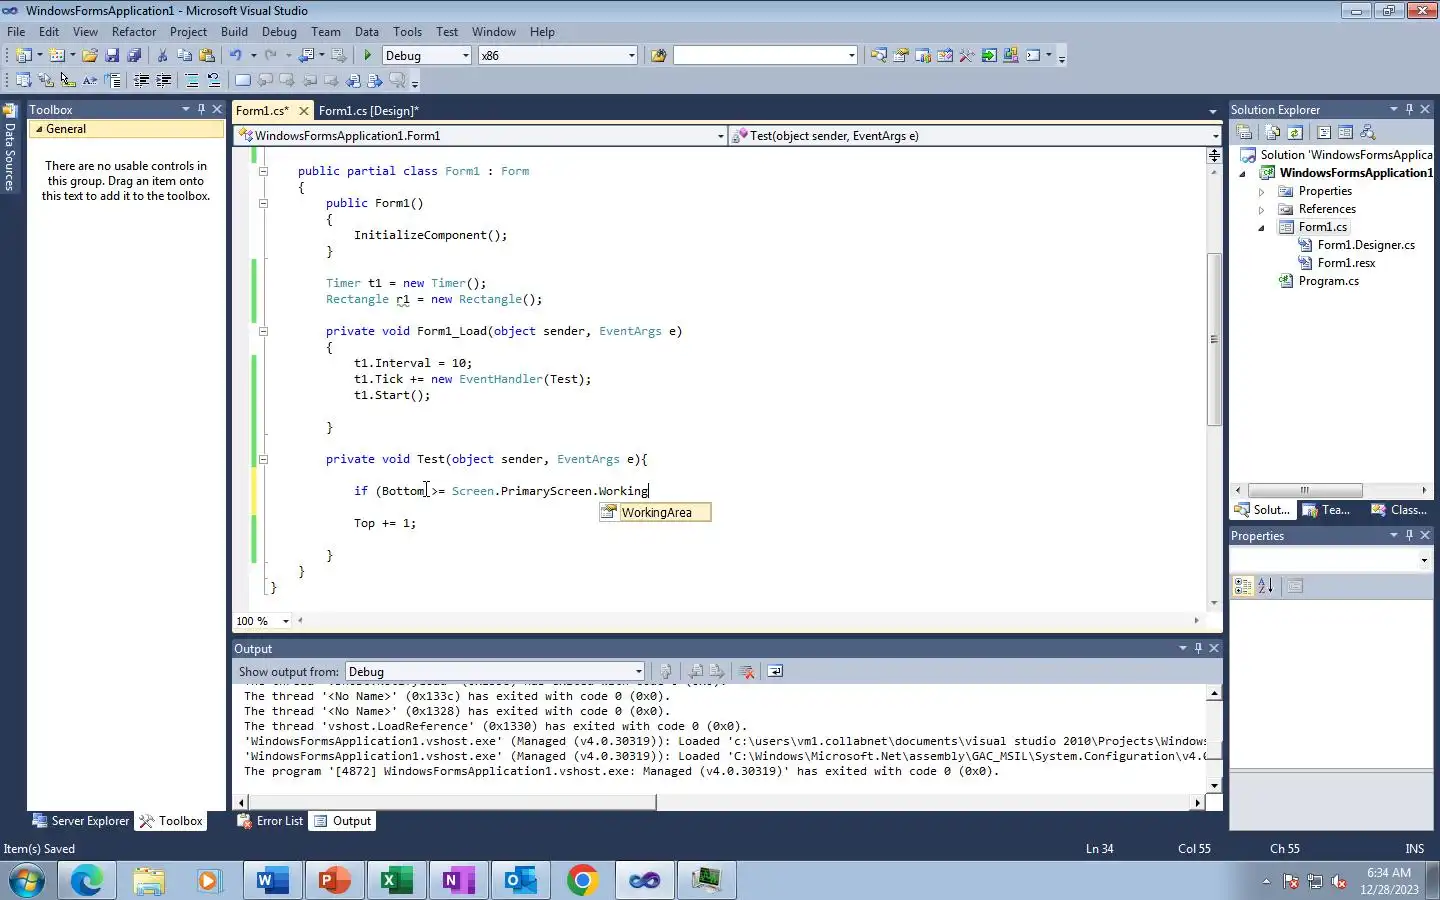Click the Refresh icon in Solution Explorer
1440x900 pixels.
click(x=1295, y=132)
